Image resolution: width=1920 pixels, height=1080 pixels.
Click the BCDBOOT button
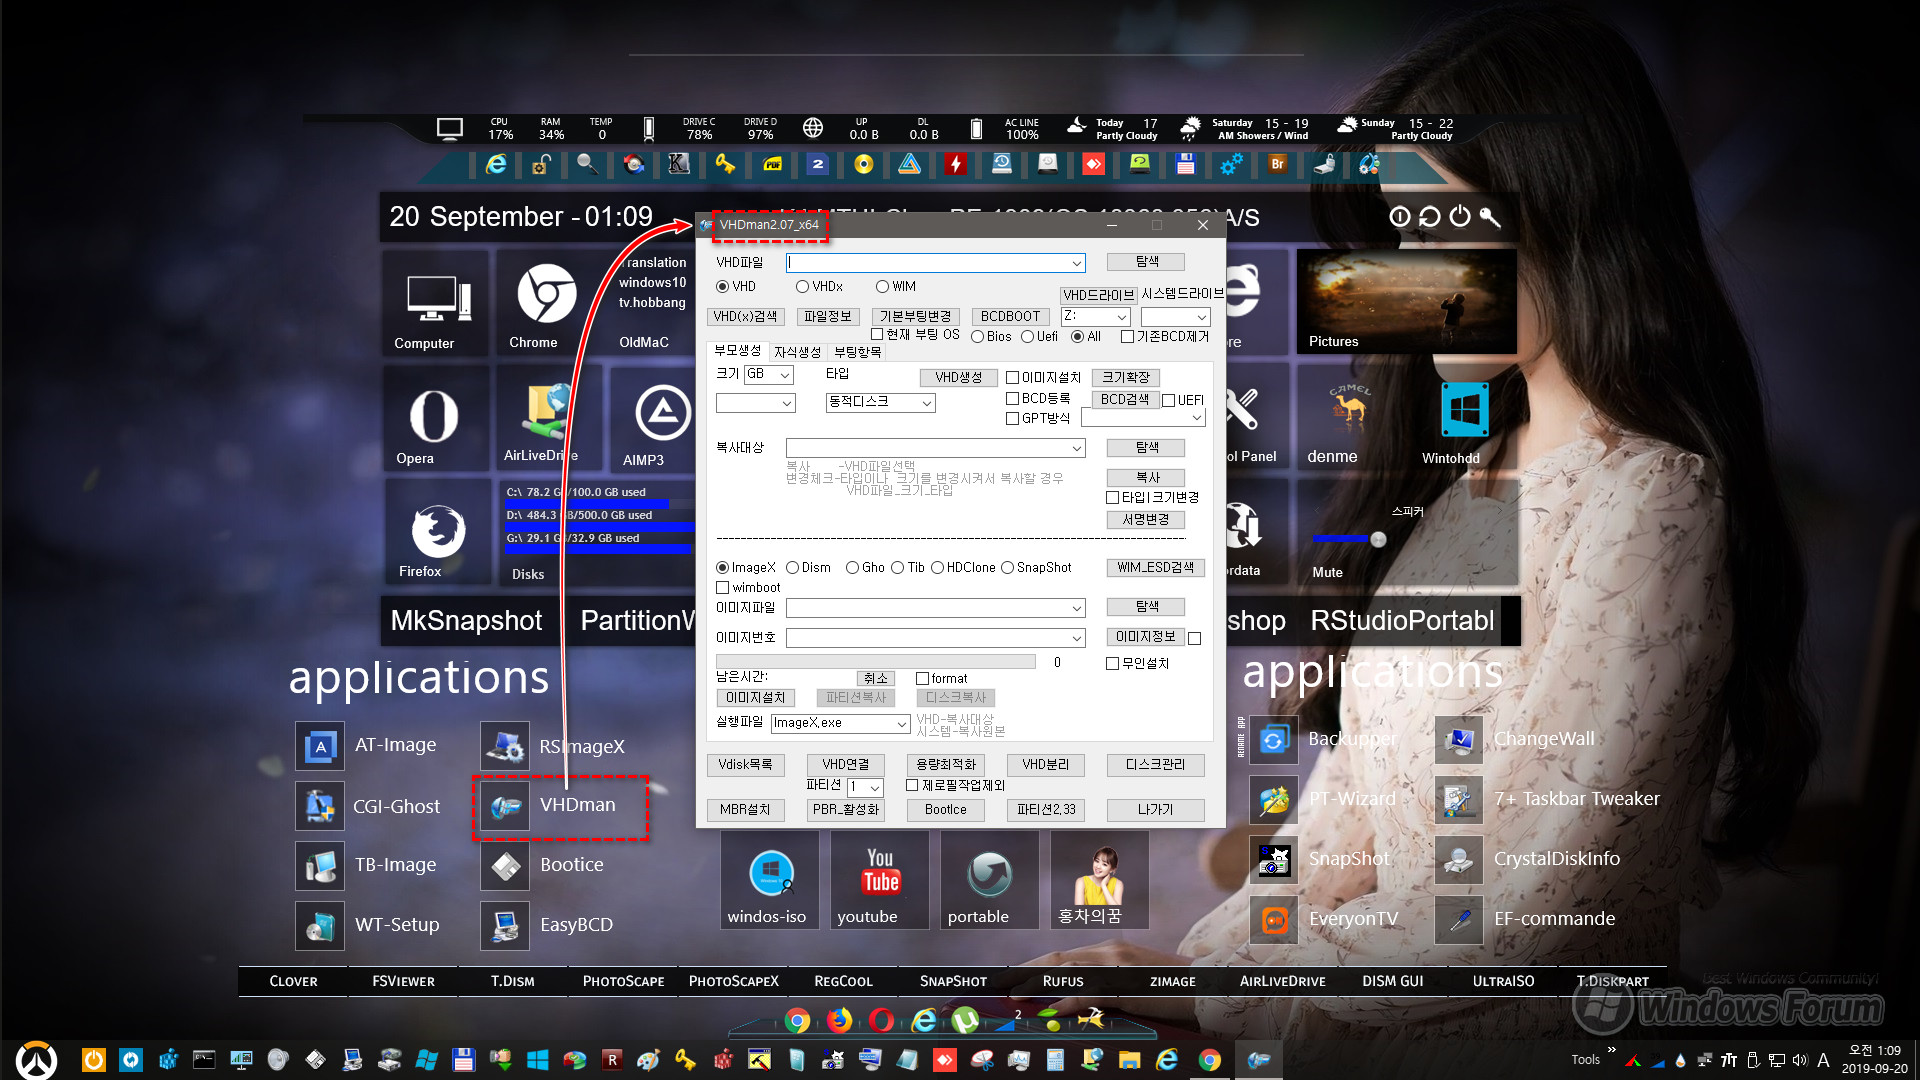point(1010,317)
